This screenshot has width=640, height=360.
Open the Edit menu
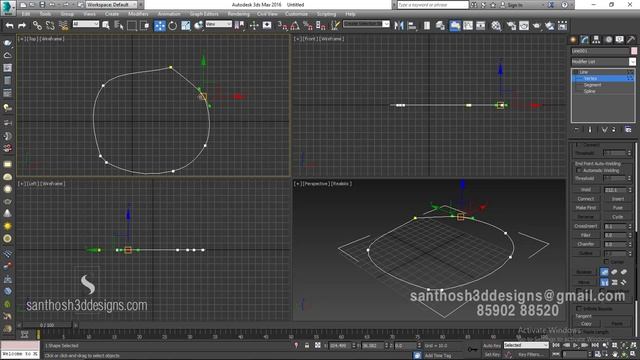point(26,14)
